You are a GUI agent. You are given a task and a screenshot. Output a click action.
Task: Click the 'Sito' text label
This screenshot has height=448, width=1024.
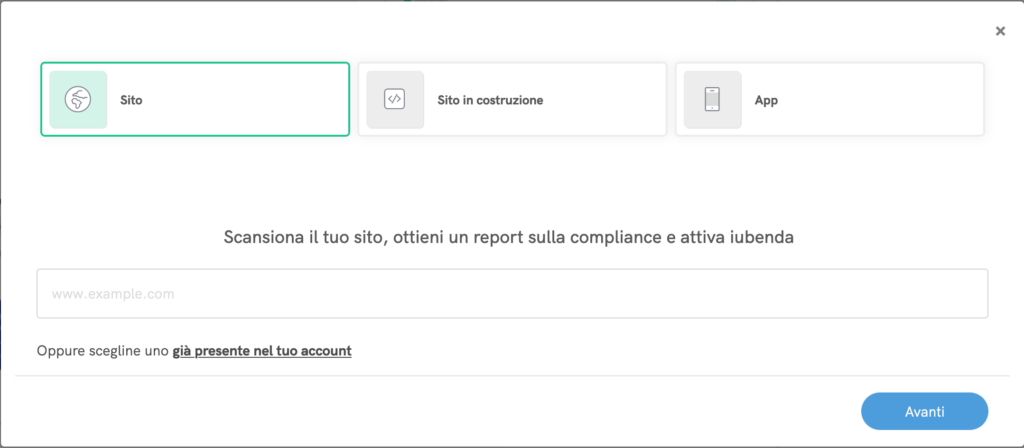point(131,100)
